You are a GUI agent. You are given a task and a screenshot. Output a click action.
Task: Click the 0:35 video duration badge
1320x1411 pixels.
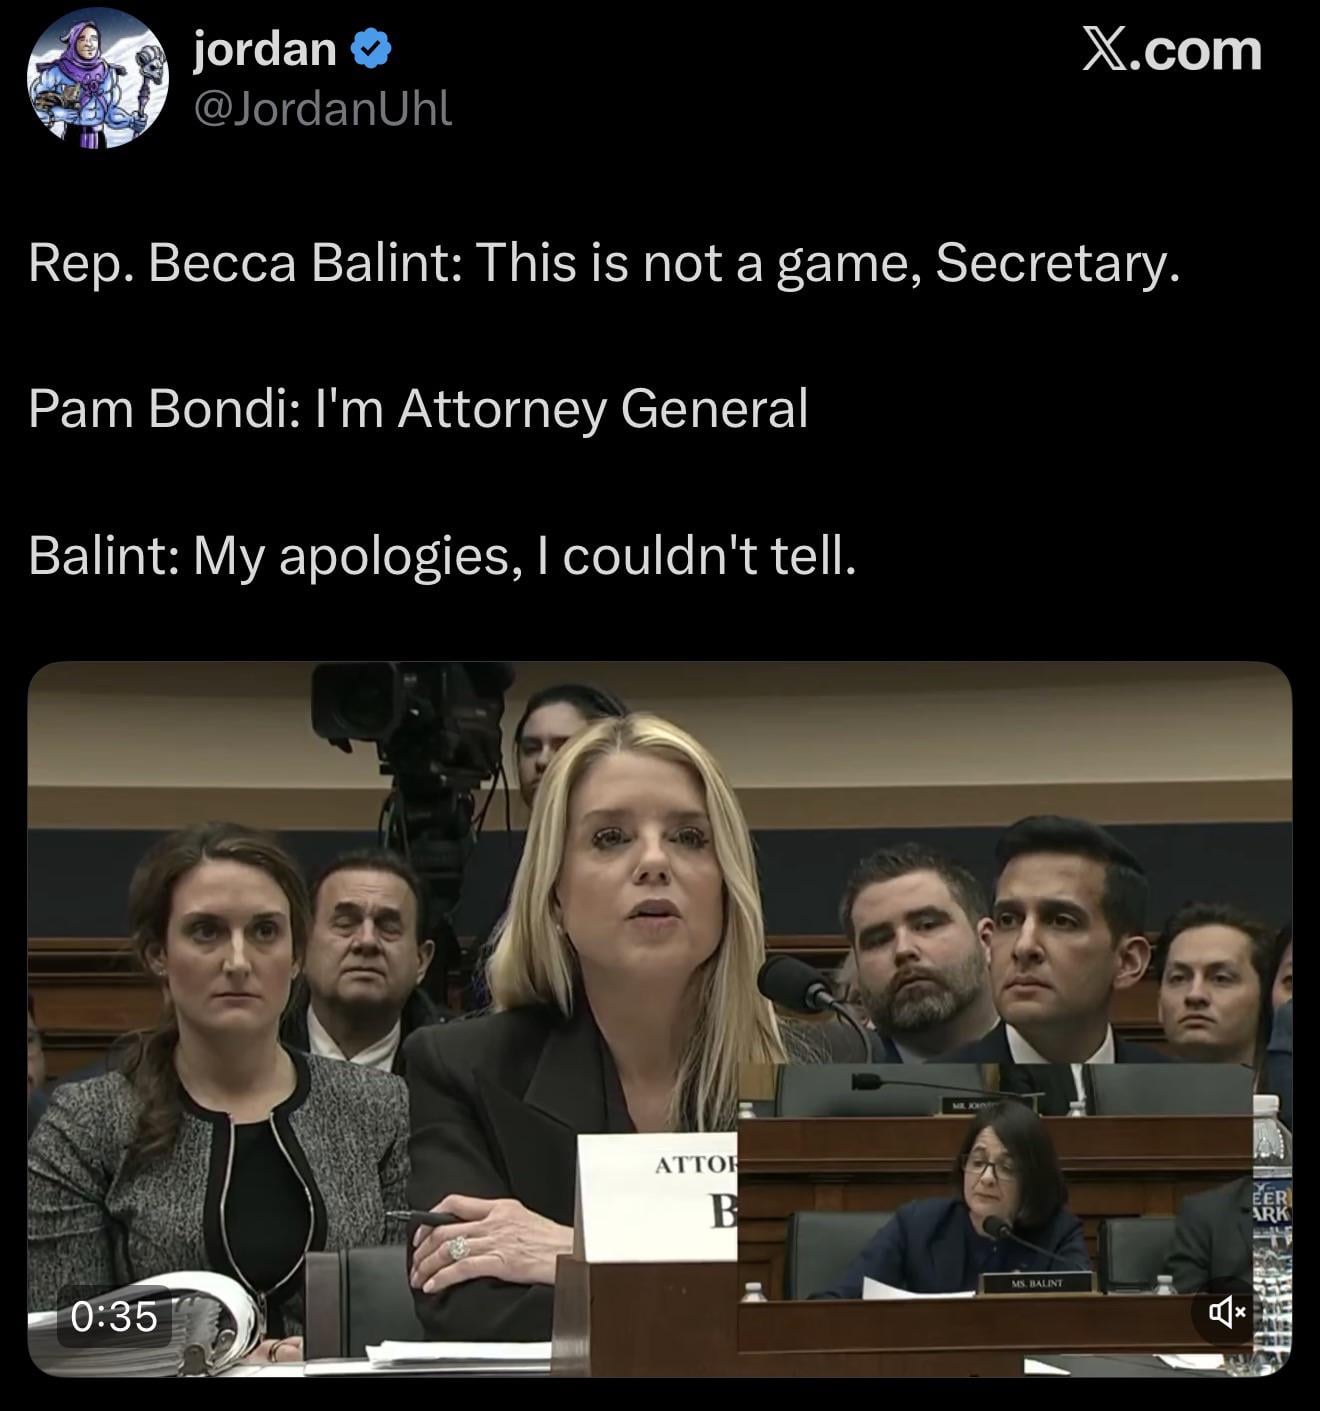(114, 1316)
